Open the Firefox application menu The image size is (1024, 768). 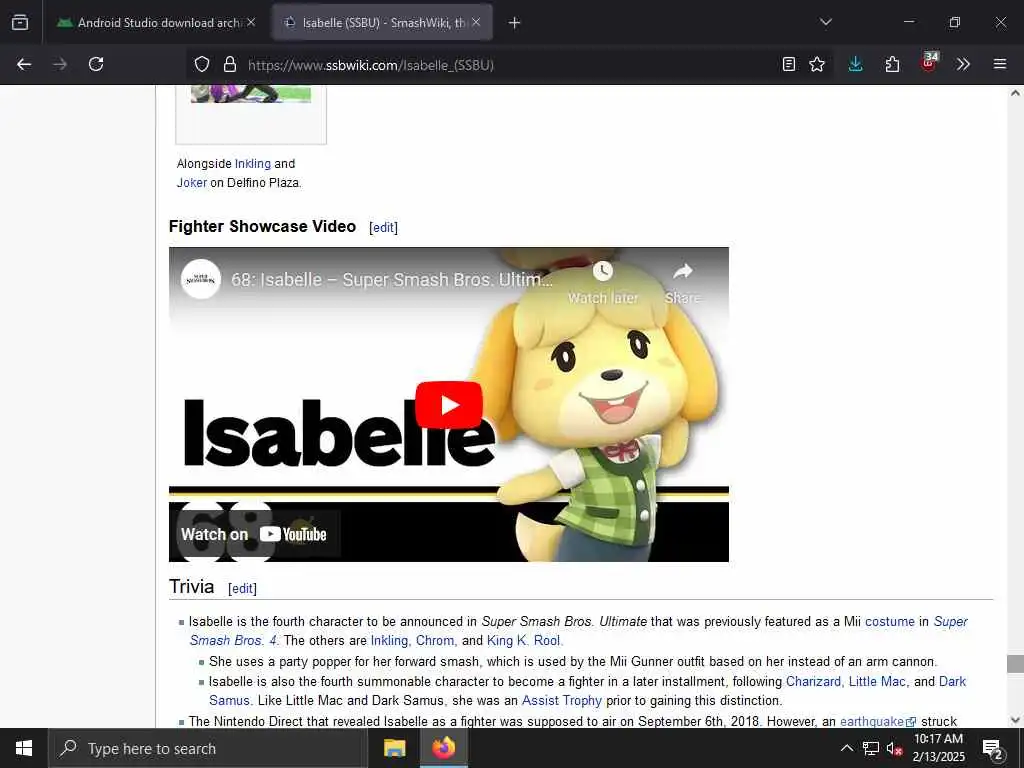click(x=1000, y=64)
